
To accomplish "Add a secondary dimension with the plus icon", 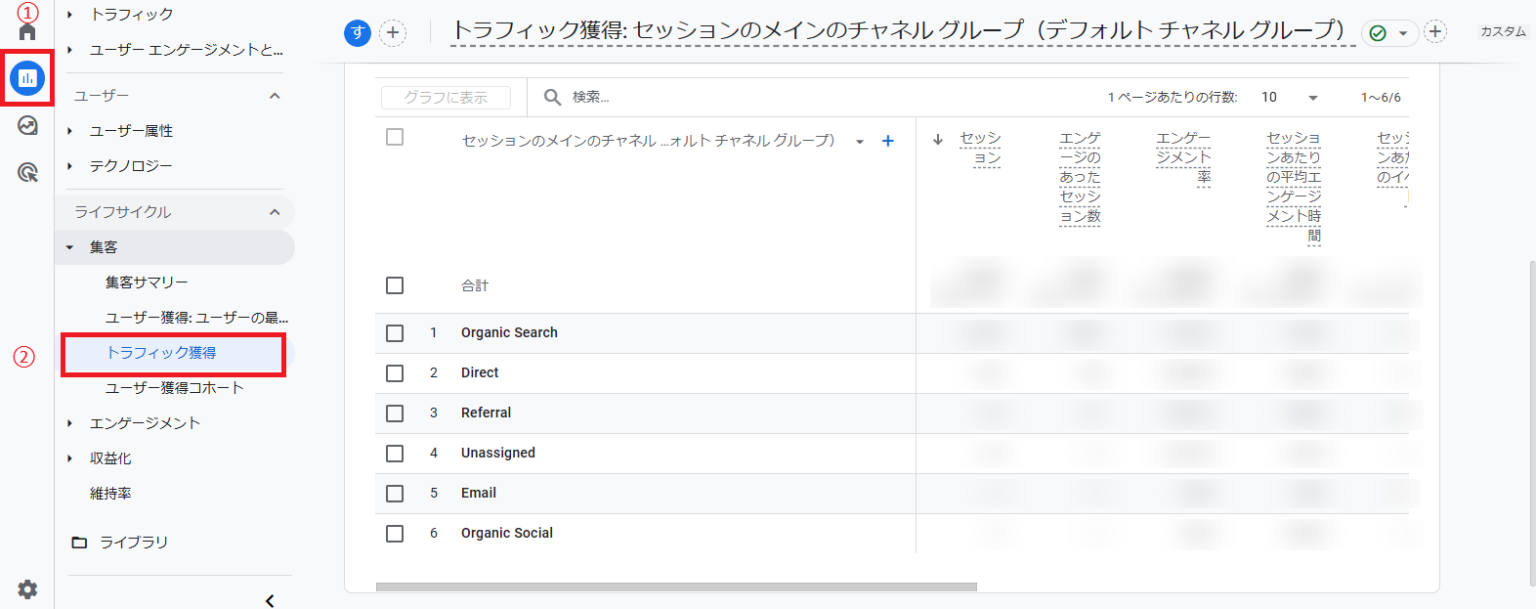I will pyautogui.click(x=887, y=141).
